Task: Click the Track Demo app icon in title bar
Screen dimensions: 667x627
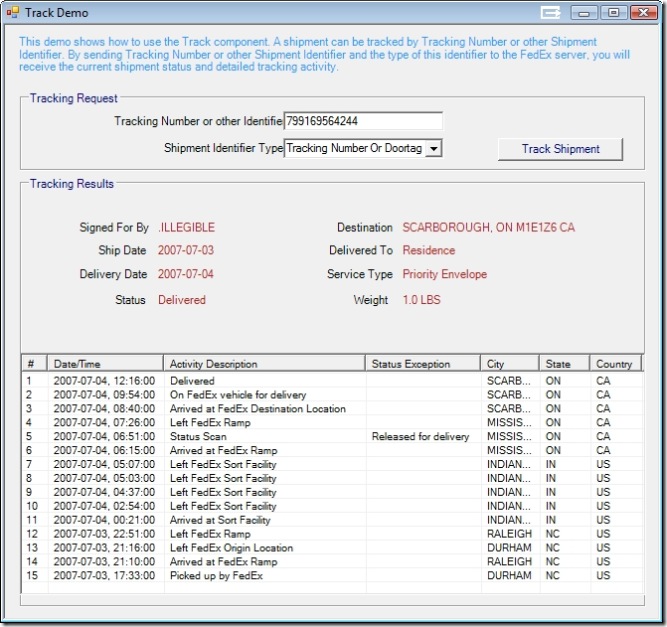Action: tap(13, 13)
